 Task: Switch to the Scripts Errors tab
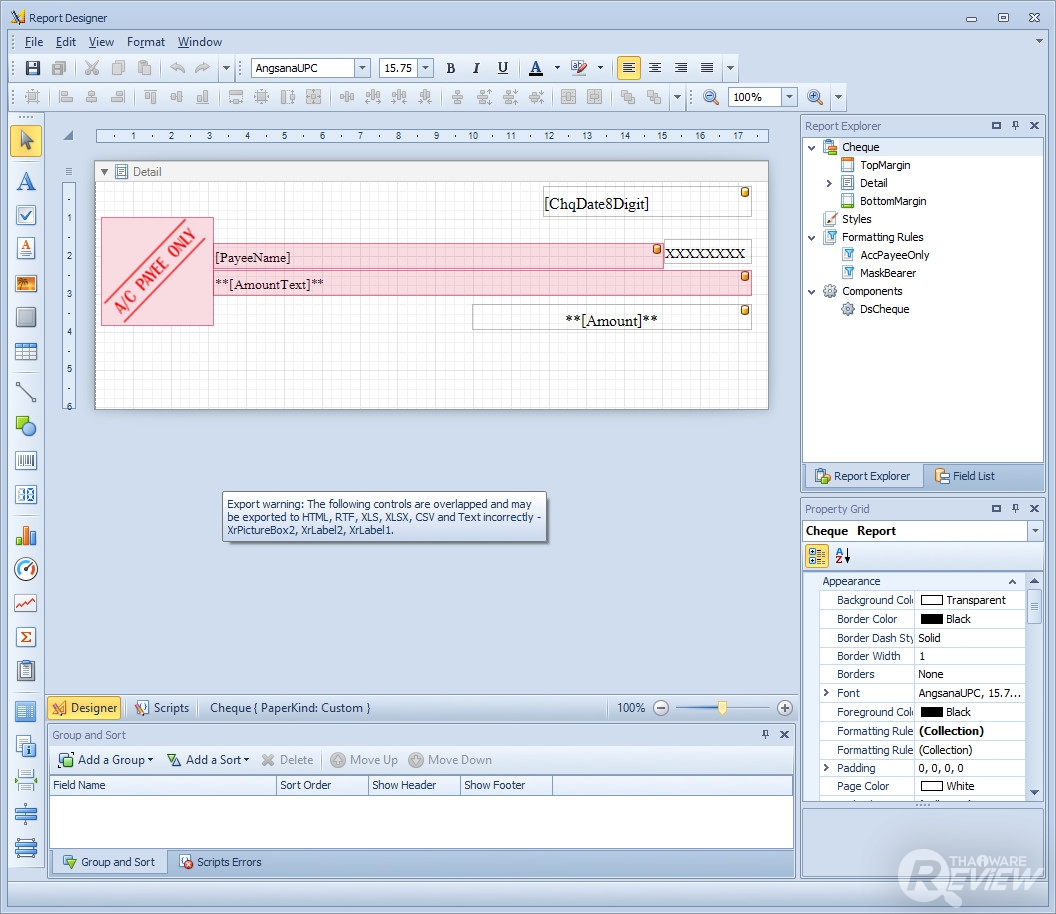[220, 862]
